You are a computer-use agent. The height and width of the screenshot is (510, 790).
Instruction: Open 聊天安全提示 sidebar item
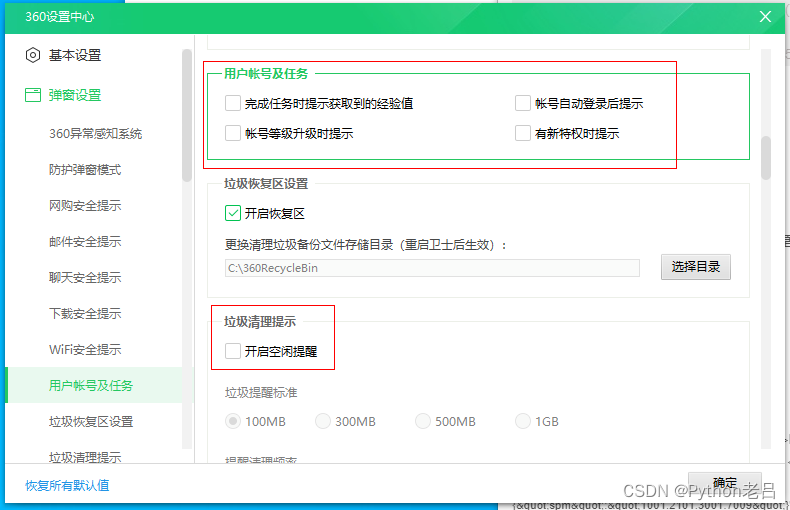85,277
